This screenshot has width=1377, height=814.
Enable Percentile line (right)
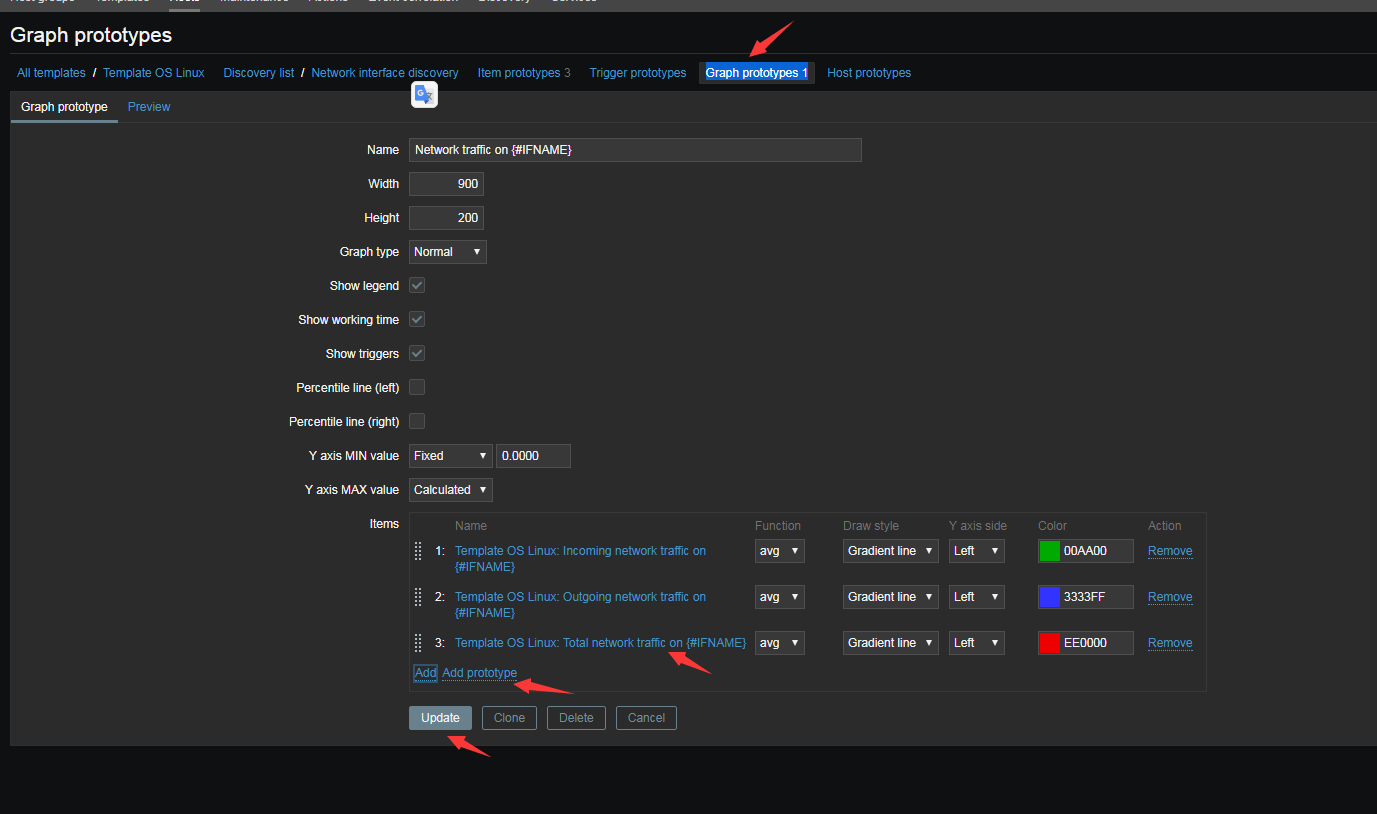coord(416,421)
